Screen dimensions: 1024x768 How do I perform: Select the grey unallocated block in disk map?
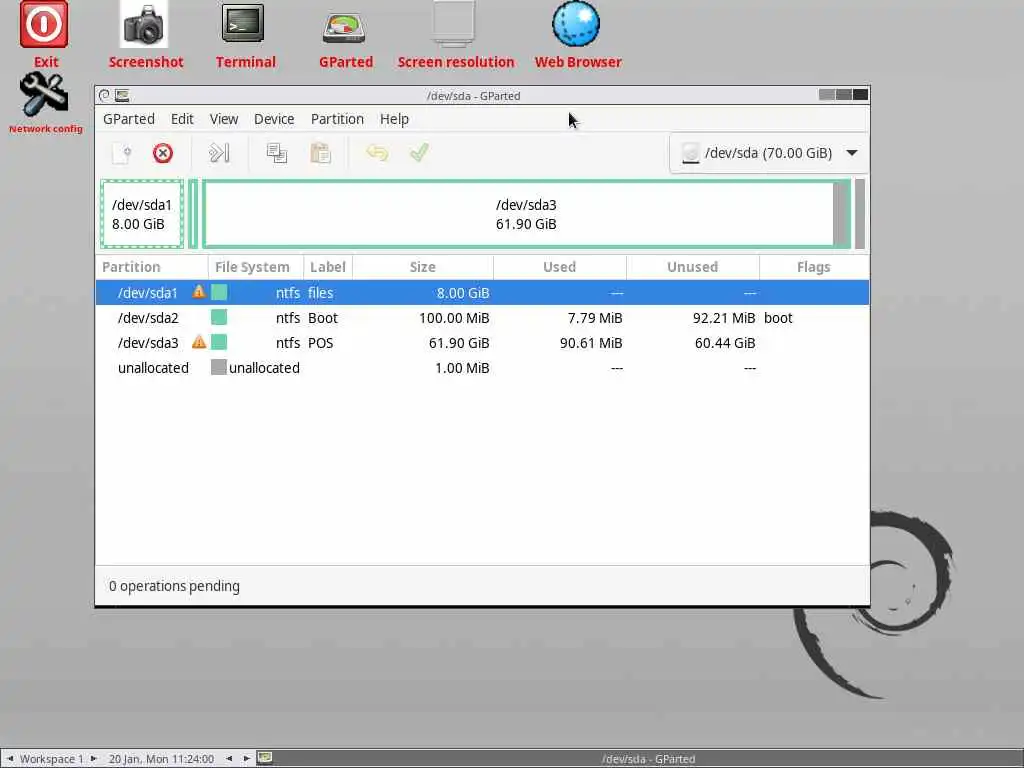[x=860, y=214]
